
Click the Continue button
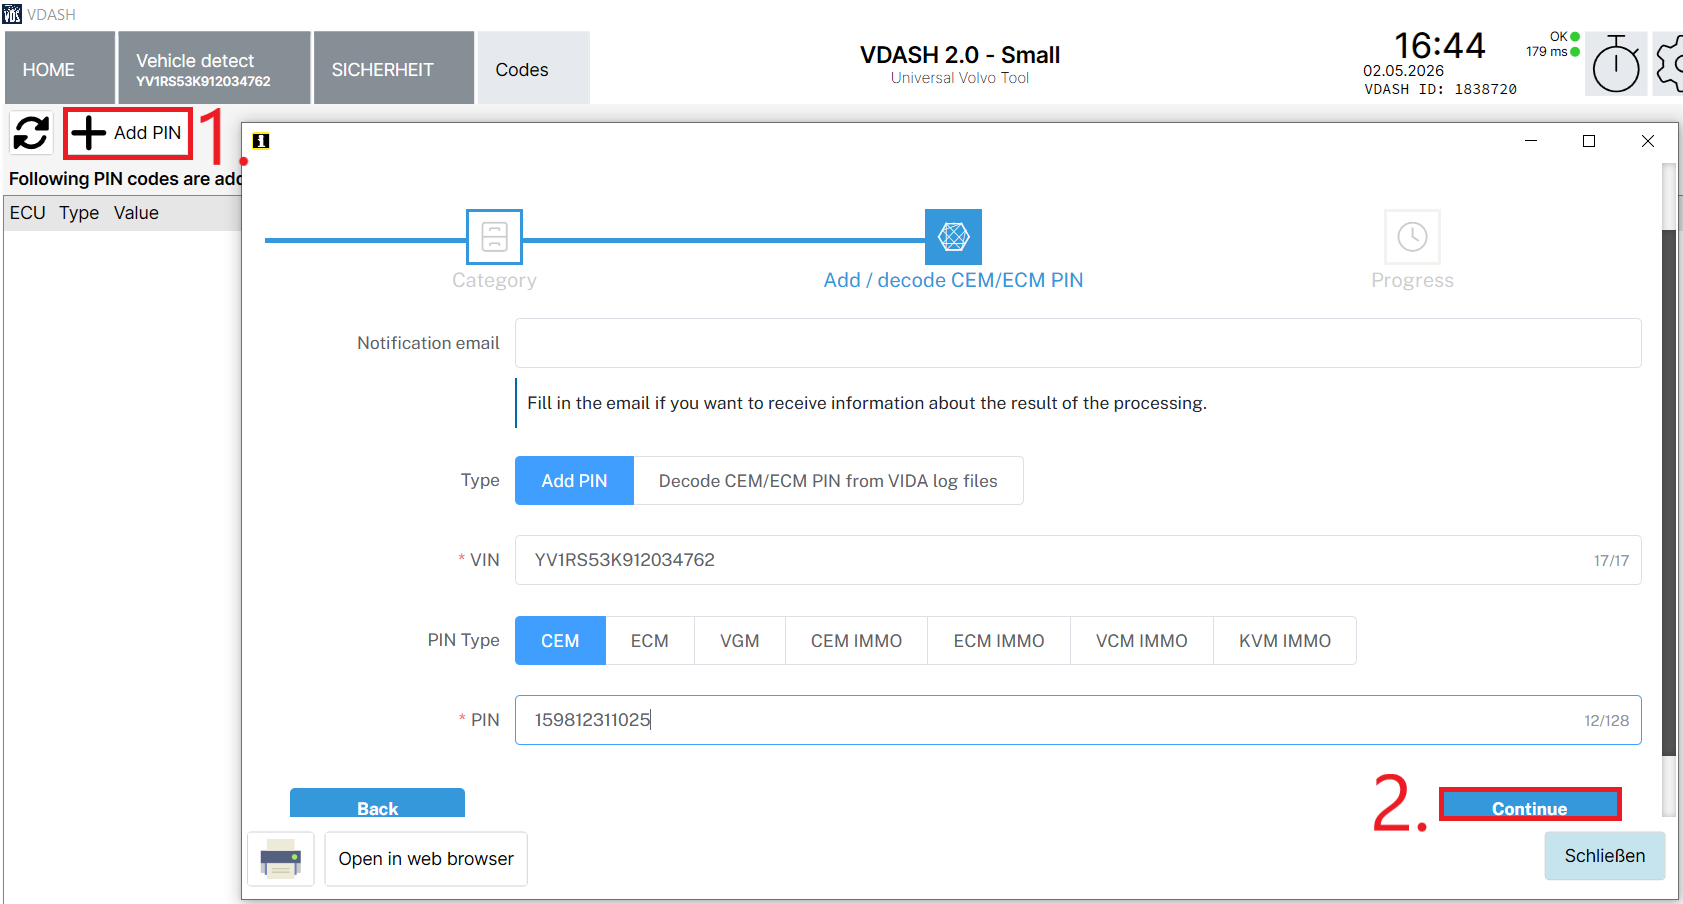point(1530,804)
